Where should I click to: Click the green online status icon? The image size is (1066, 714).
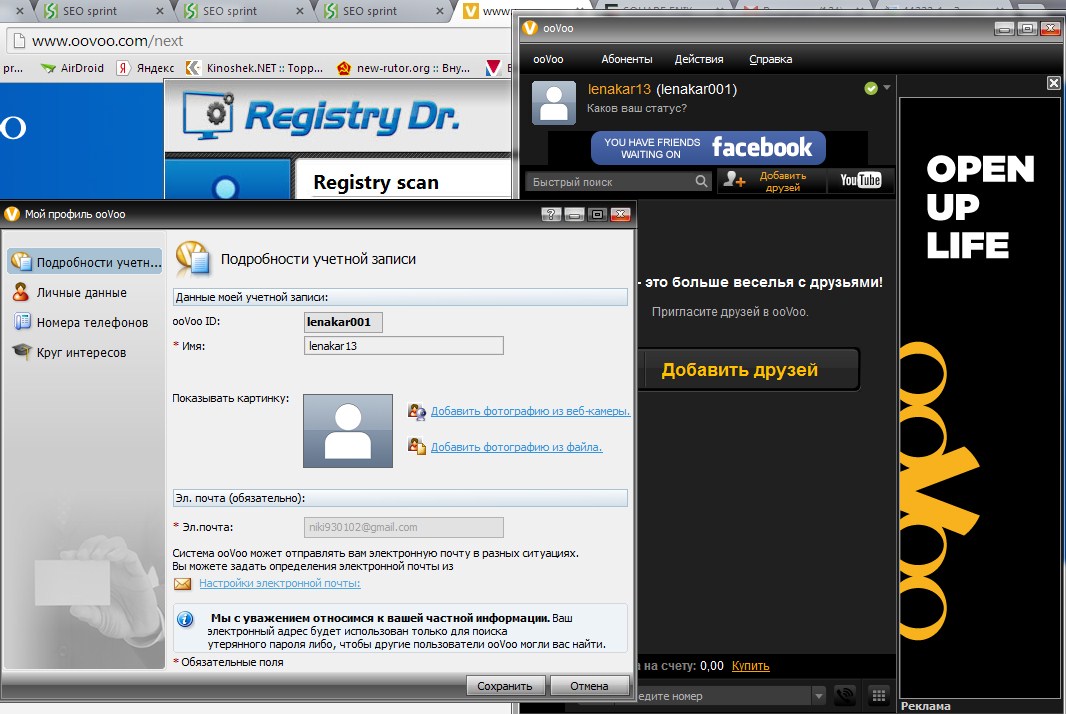click(871, 88)
